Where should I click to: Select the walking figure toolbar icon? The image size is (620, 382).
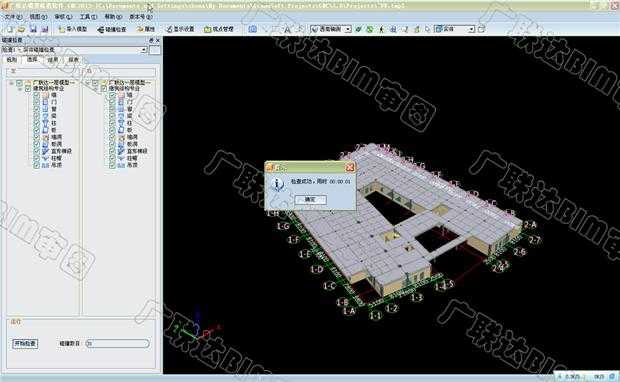pyautogui.click(x=382, y=29)
